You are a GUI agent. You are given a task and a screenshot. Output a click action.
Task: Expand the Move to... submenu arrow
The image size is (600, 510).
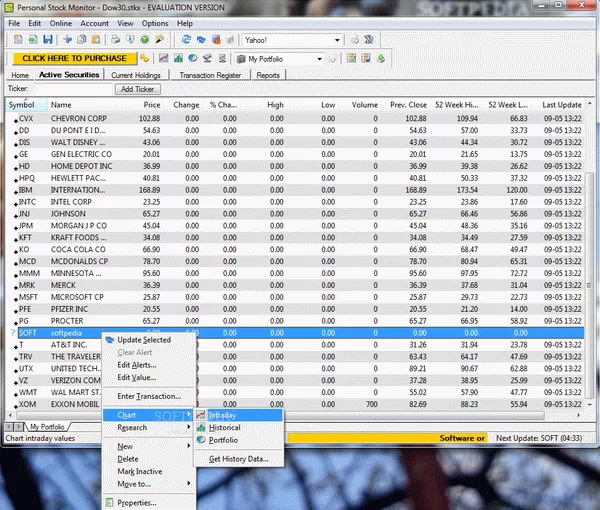coord(189,484)
